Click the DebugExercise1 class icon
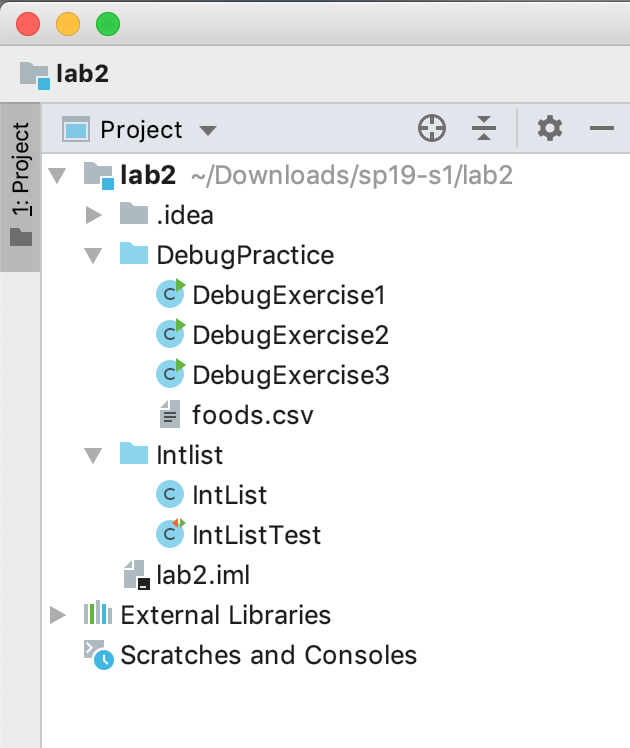Screen dimensions: 630x748 tap(172, 294)
